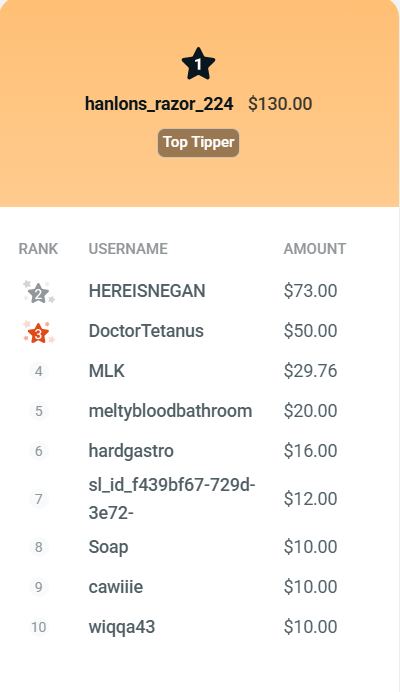Select the MLK username entry
Image resolution: width=400 pixels, height=692 pixels.
(x=107, y=371)
